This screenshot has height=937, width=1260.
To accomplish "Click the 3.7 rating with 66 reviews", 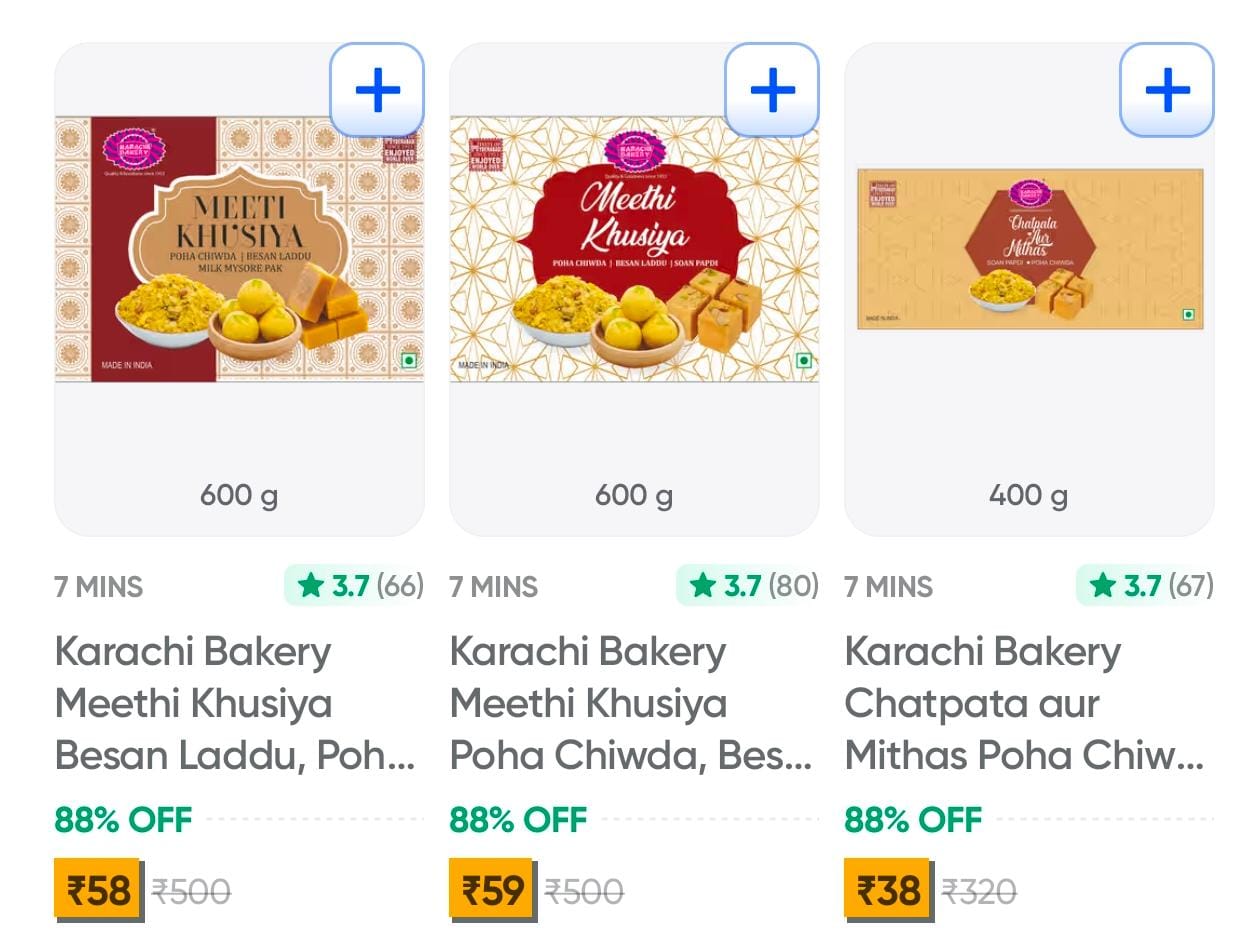I will (x=355, y=586).
